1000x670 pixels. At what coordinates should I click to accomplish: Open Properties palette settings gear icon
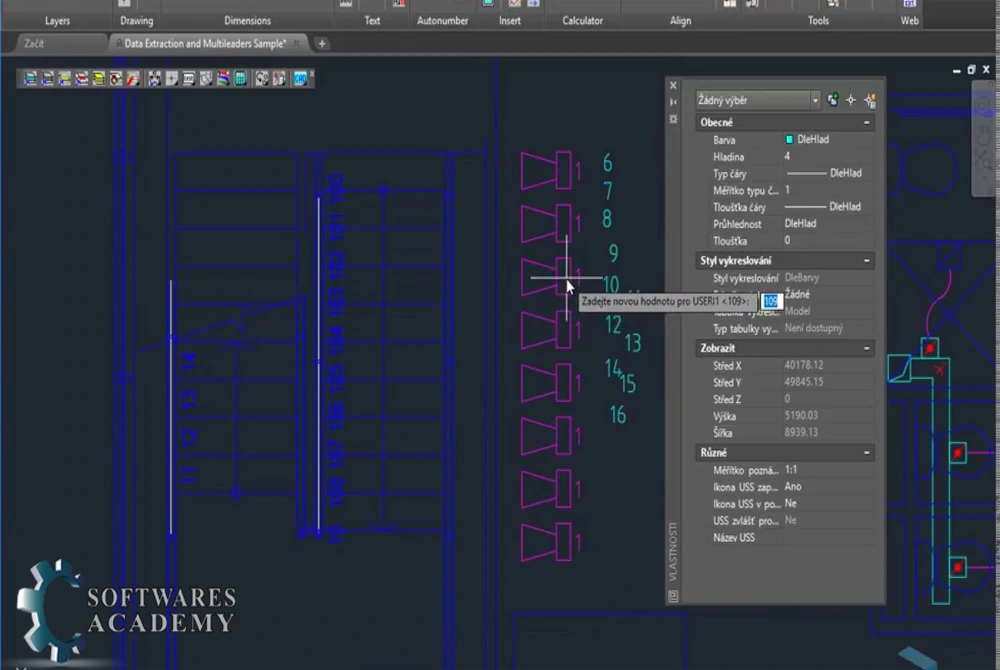pos(673,119)
